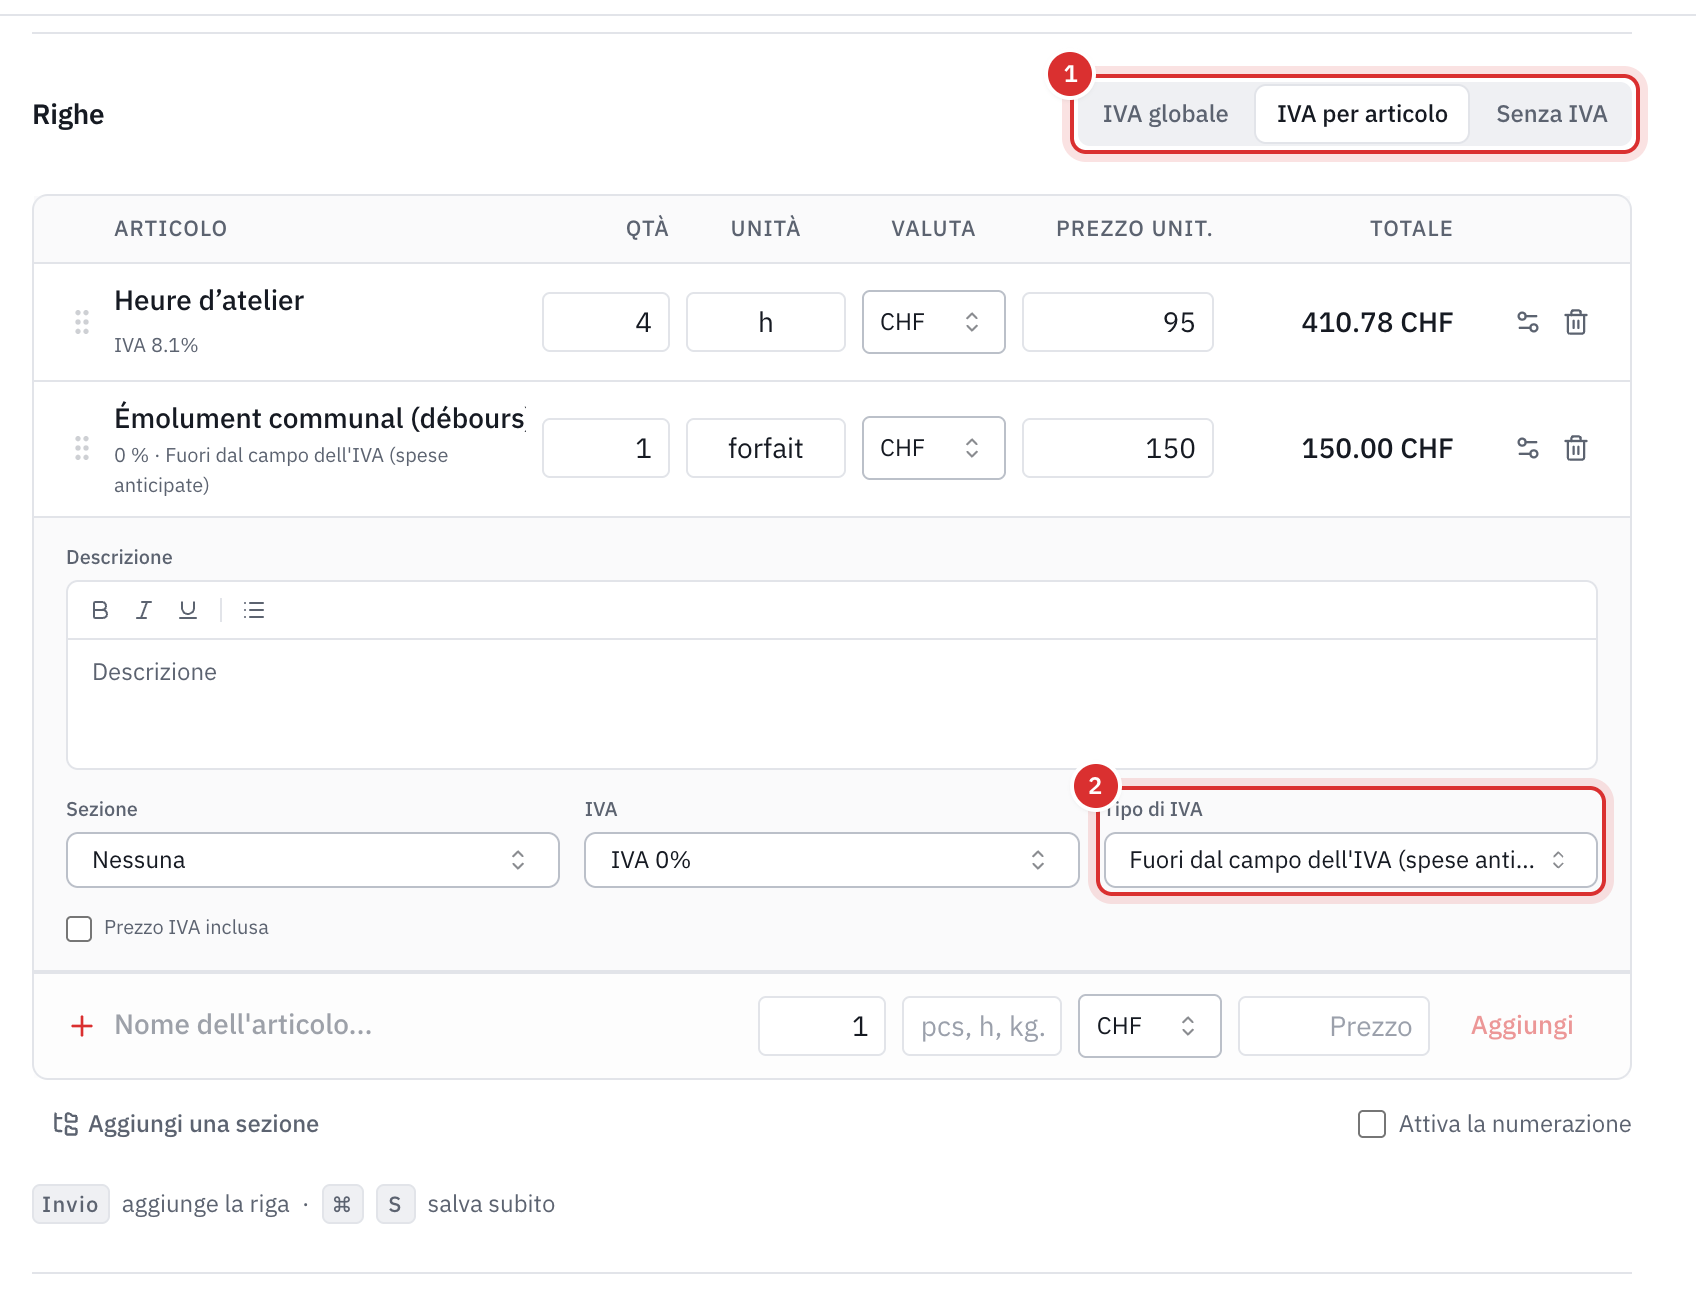The image size is (1696, 1304).
Task: Edit unit field showing h
Action: (766, 322)
